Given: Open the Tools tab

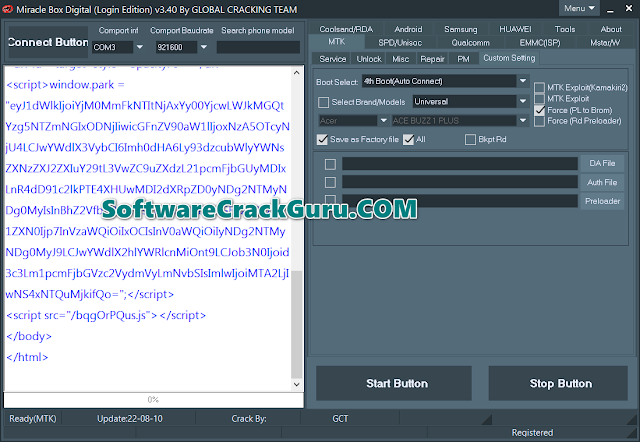Looking at the screenshot, I should coord(564,29).
